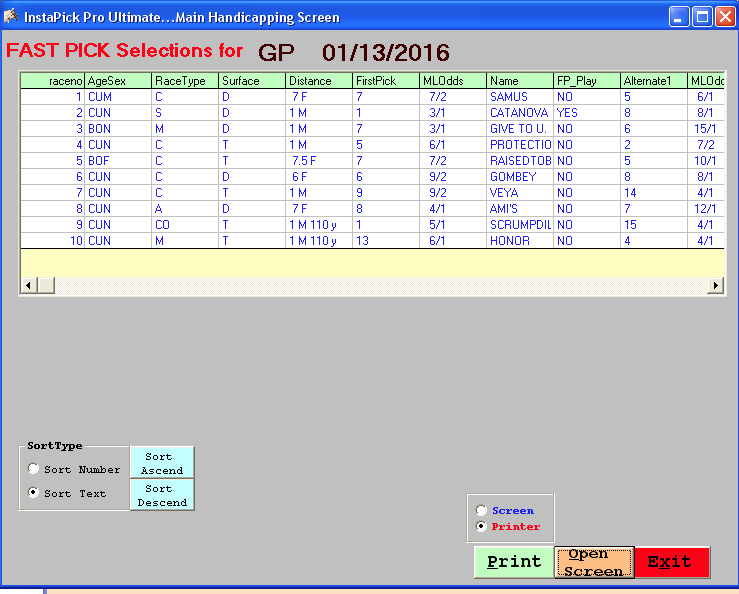Select the HONOR name cell
739x594 pixels.
(520, 241)
